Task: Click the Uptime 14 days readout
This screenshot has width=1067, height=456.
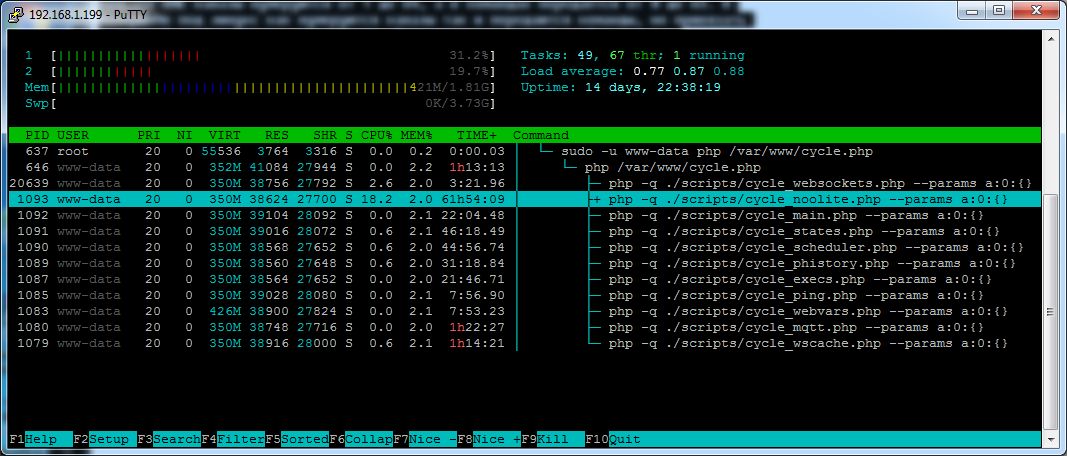Action: (621, 87)
